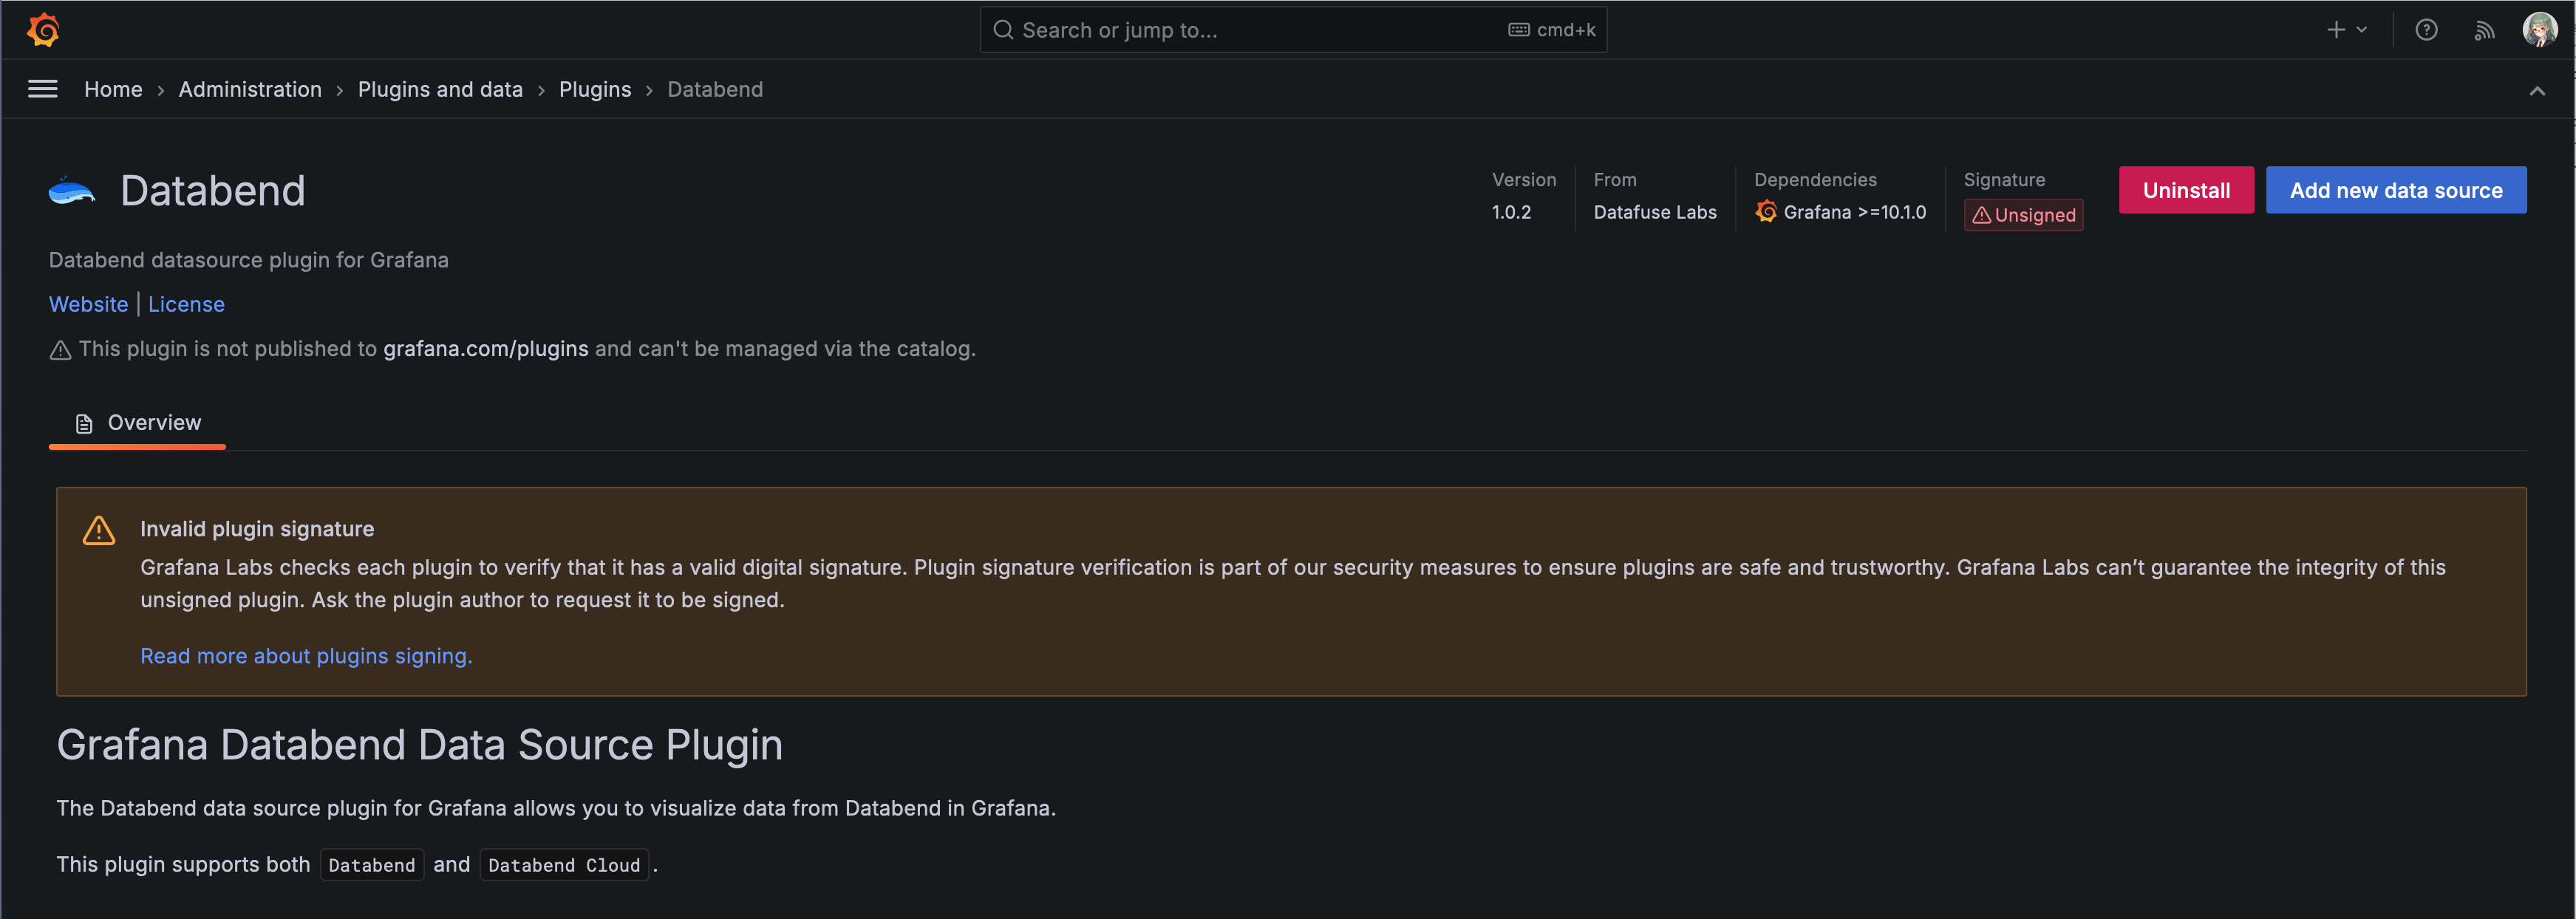This screenshot has width=2576, height=919.
Task: Open the hamburger navigation menu
Action: [42, 89]
